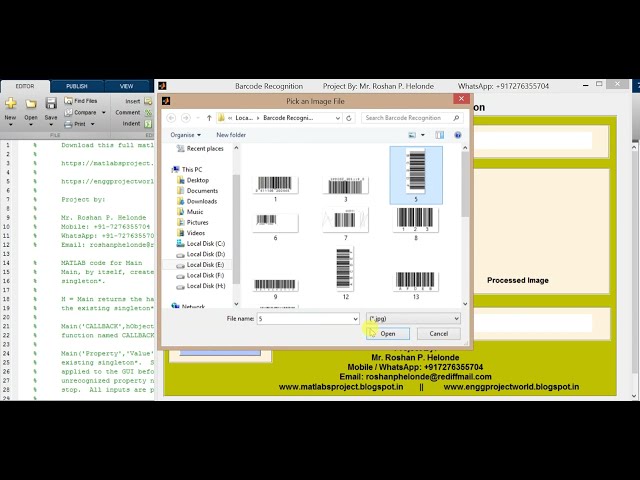Screen dimensions: 640x480
Task: Click the Up one level arrow
Action: tap(209, 118)
